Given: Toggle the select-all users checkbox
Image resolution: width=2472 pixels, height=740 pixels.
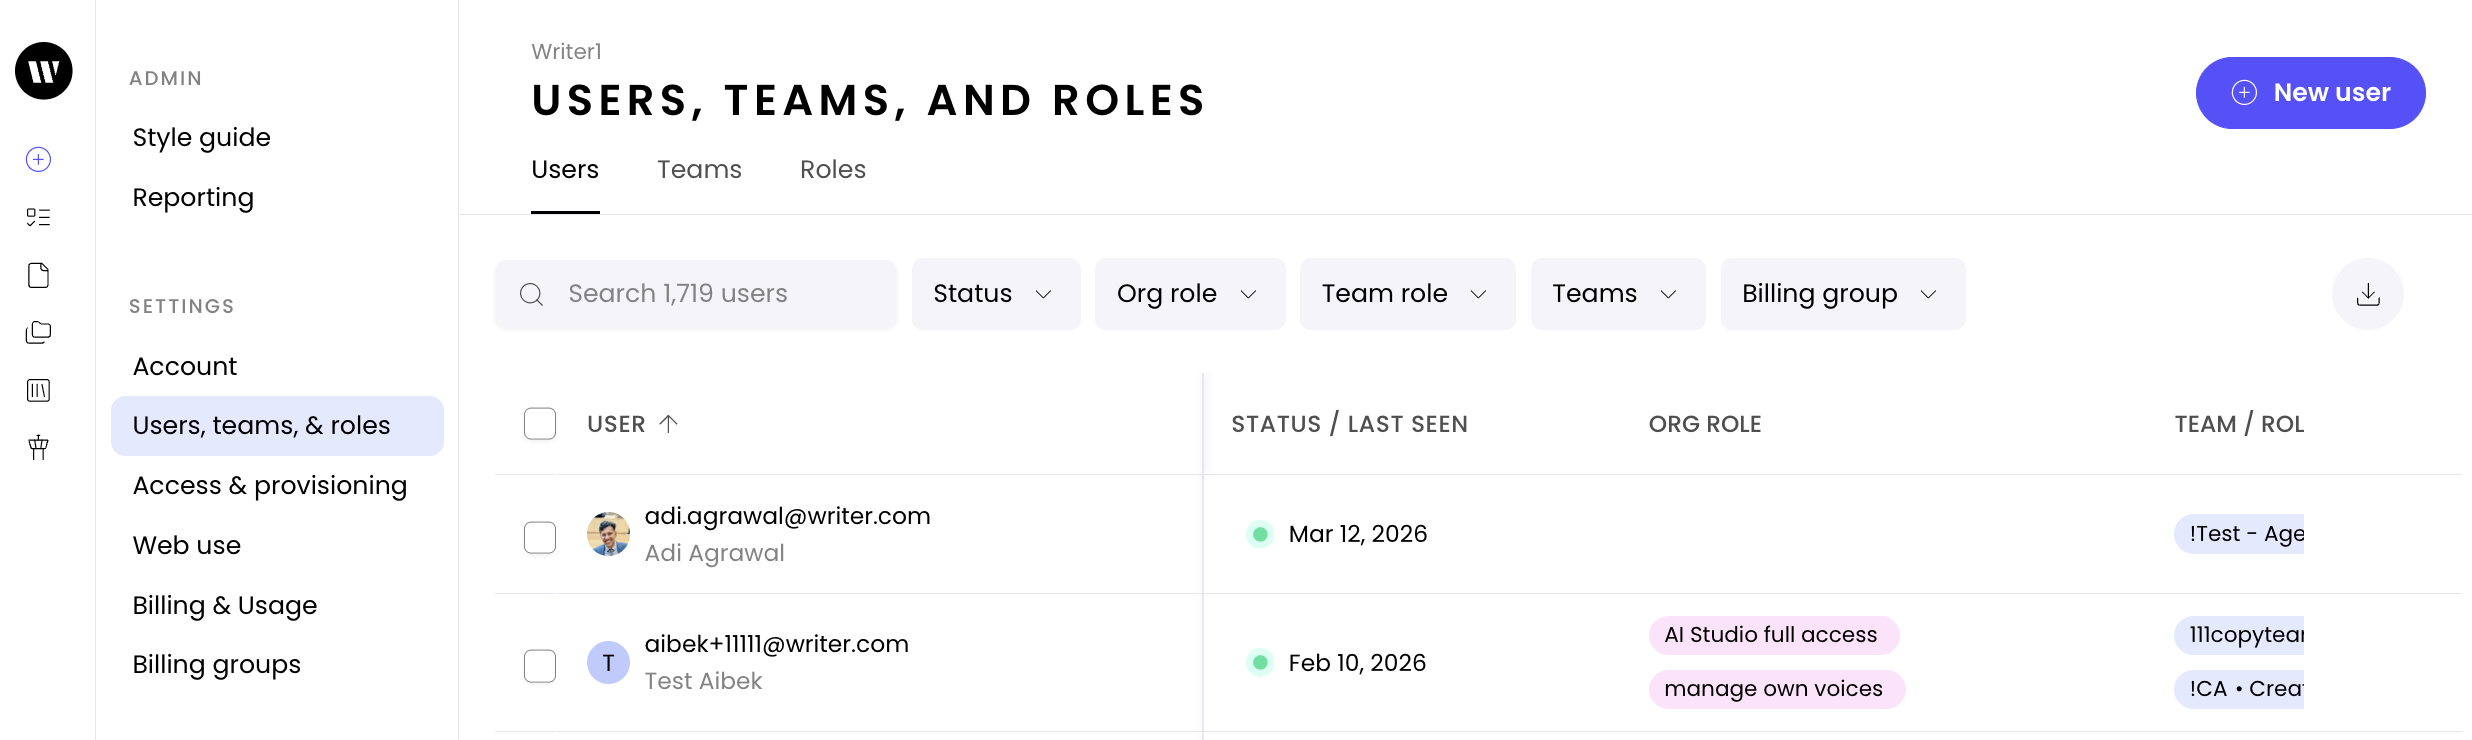Looking at the screenshot, I should [540, 424].
